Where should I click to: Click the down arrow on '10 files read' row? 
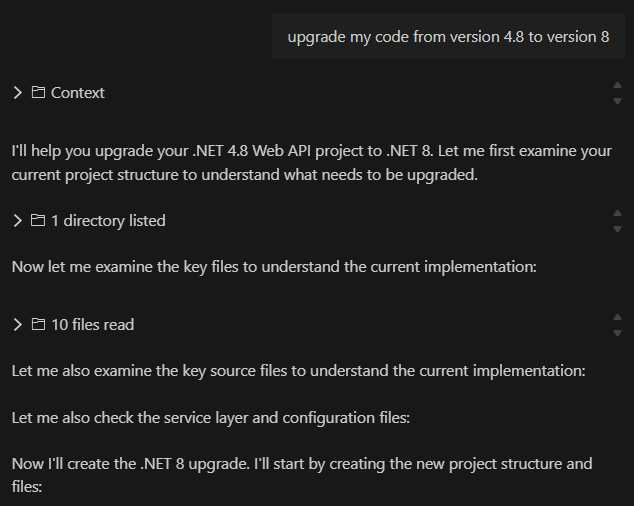(x=617, y=333)
